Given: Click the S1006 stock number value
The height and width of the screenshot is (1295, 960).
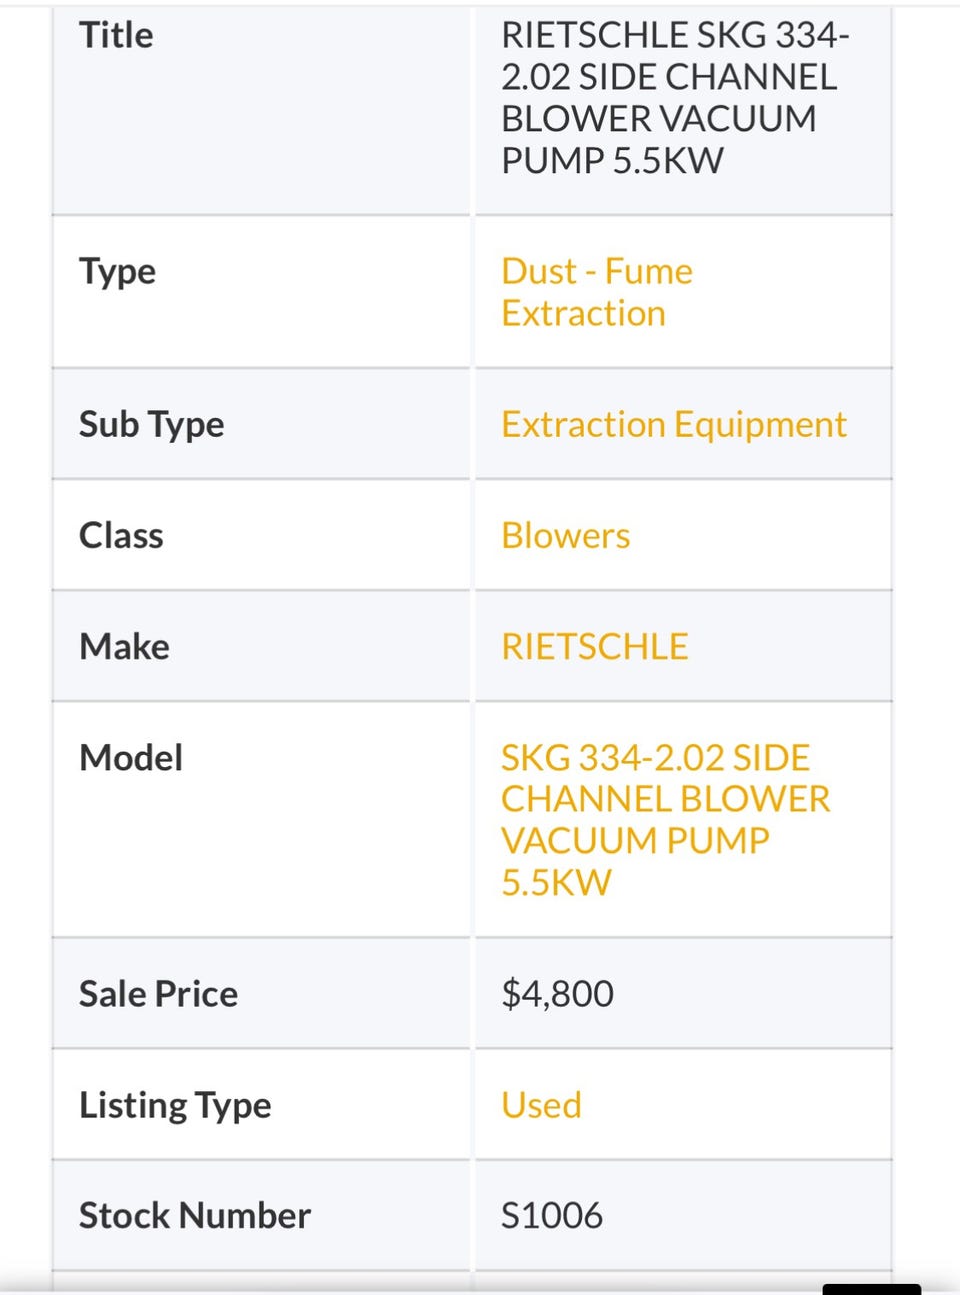Looking at the screenshot, I should [x=551, y=1216].
